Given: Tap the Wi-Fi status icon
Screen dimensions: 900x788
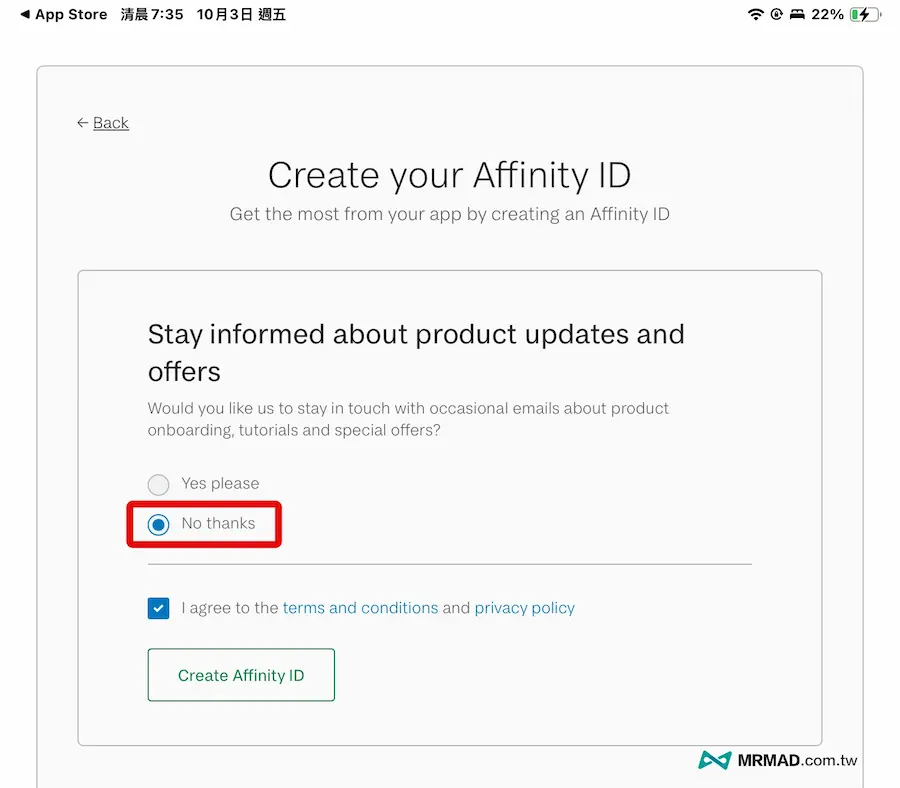Looking at the screenshot, I should point(755,14).
